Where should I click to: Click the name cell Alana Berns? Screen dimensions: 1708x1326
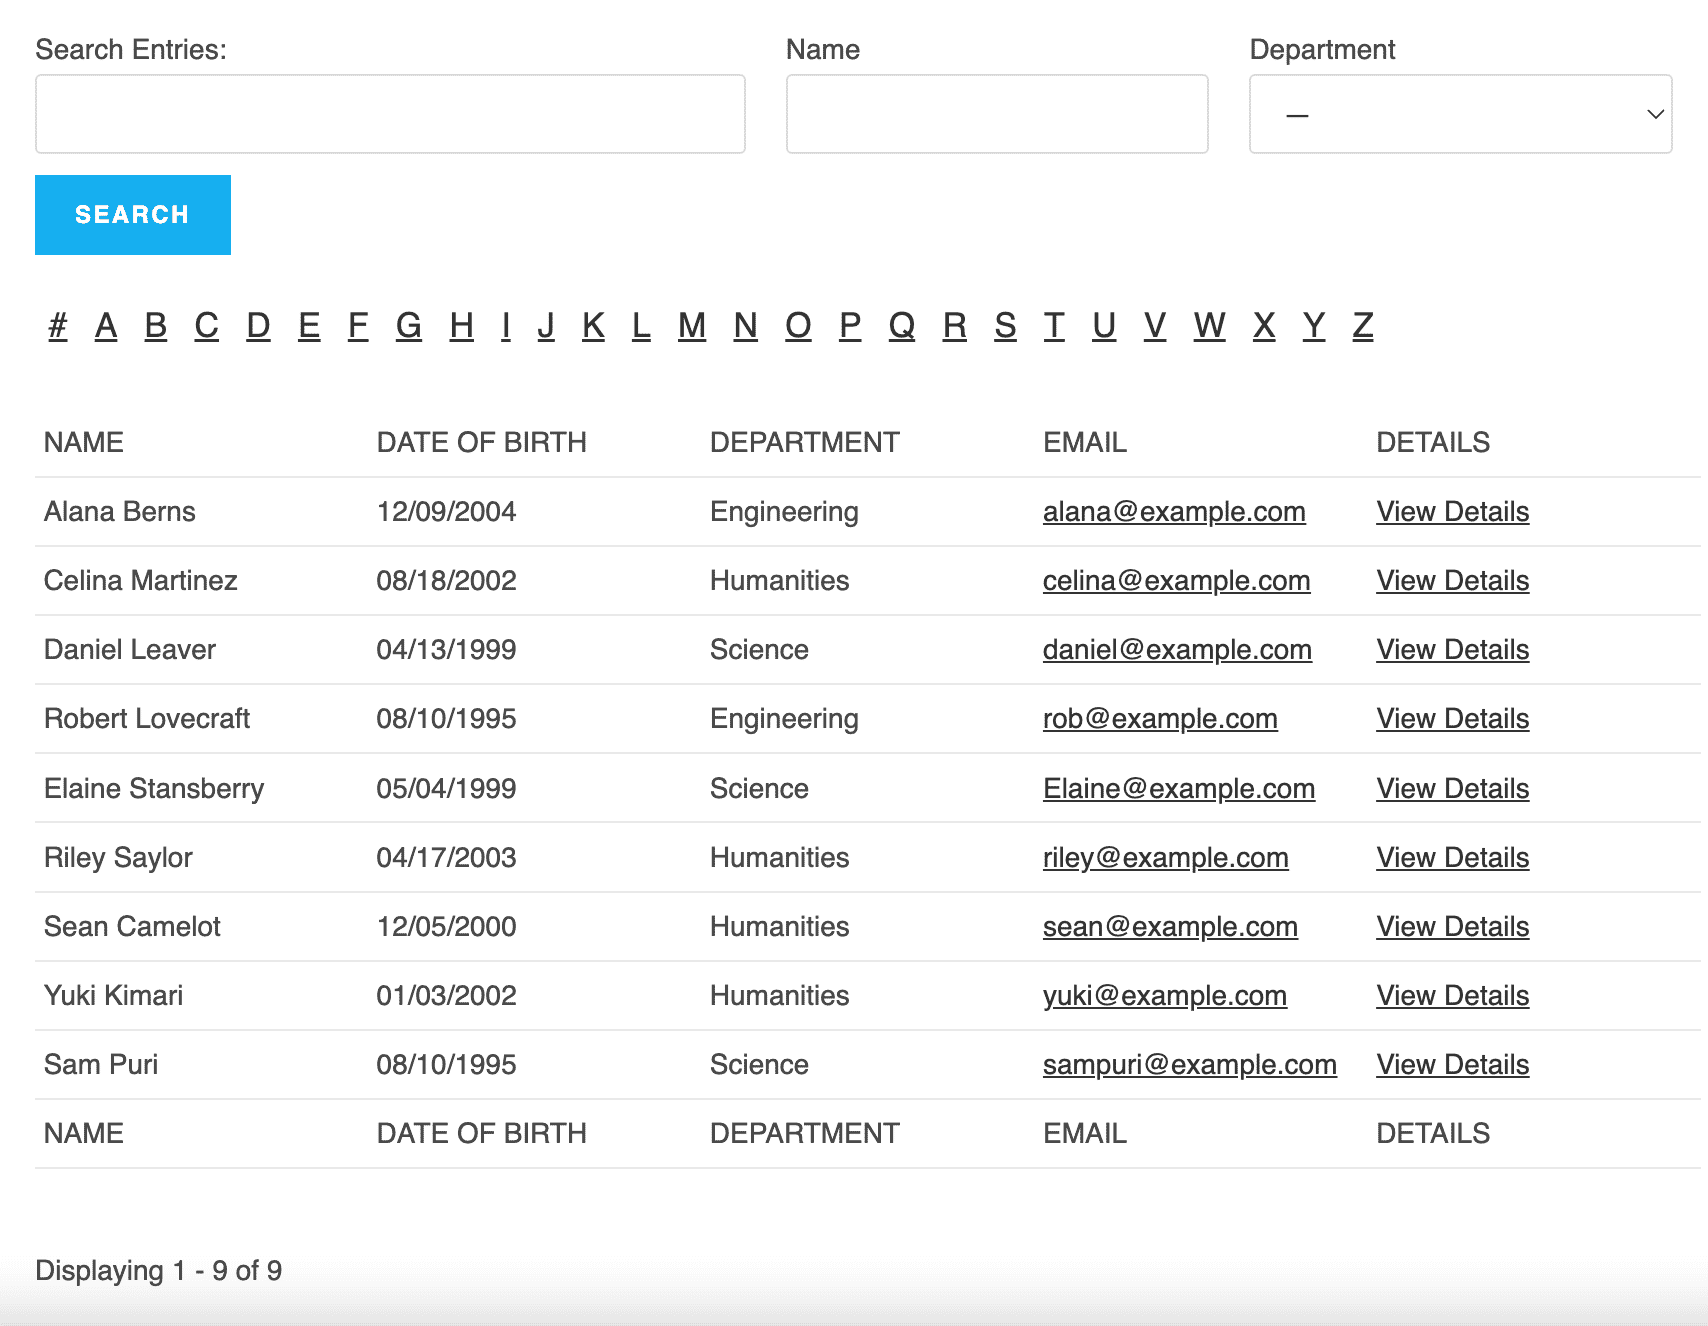[120, 512]
